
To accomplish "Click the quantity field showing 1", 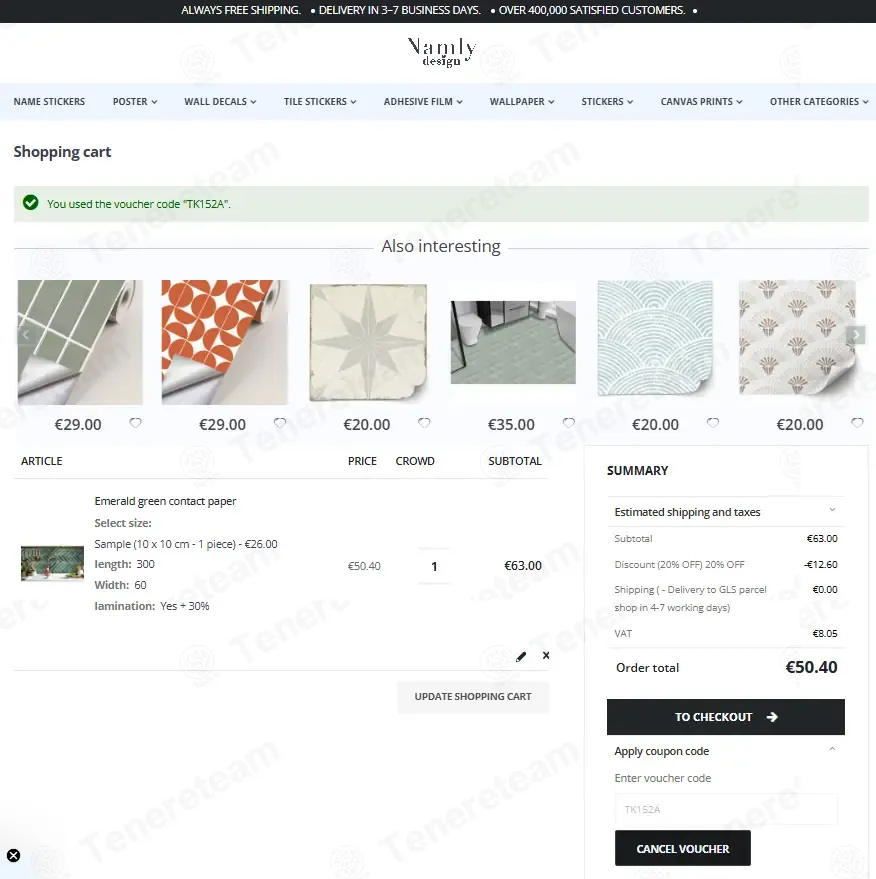I will [434, 566].
